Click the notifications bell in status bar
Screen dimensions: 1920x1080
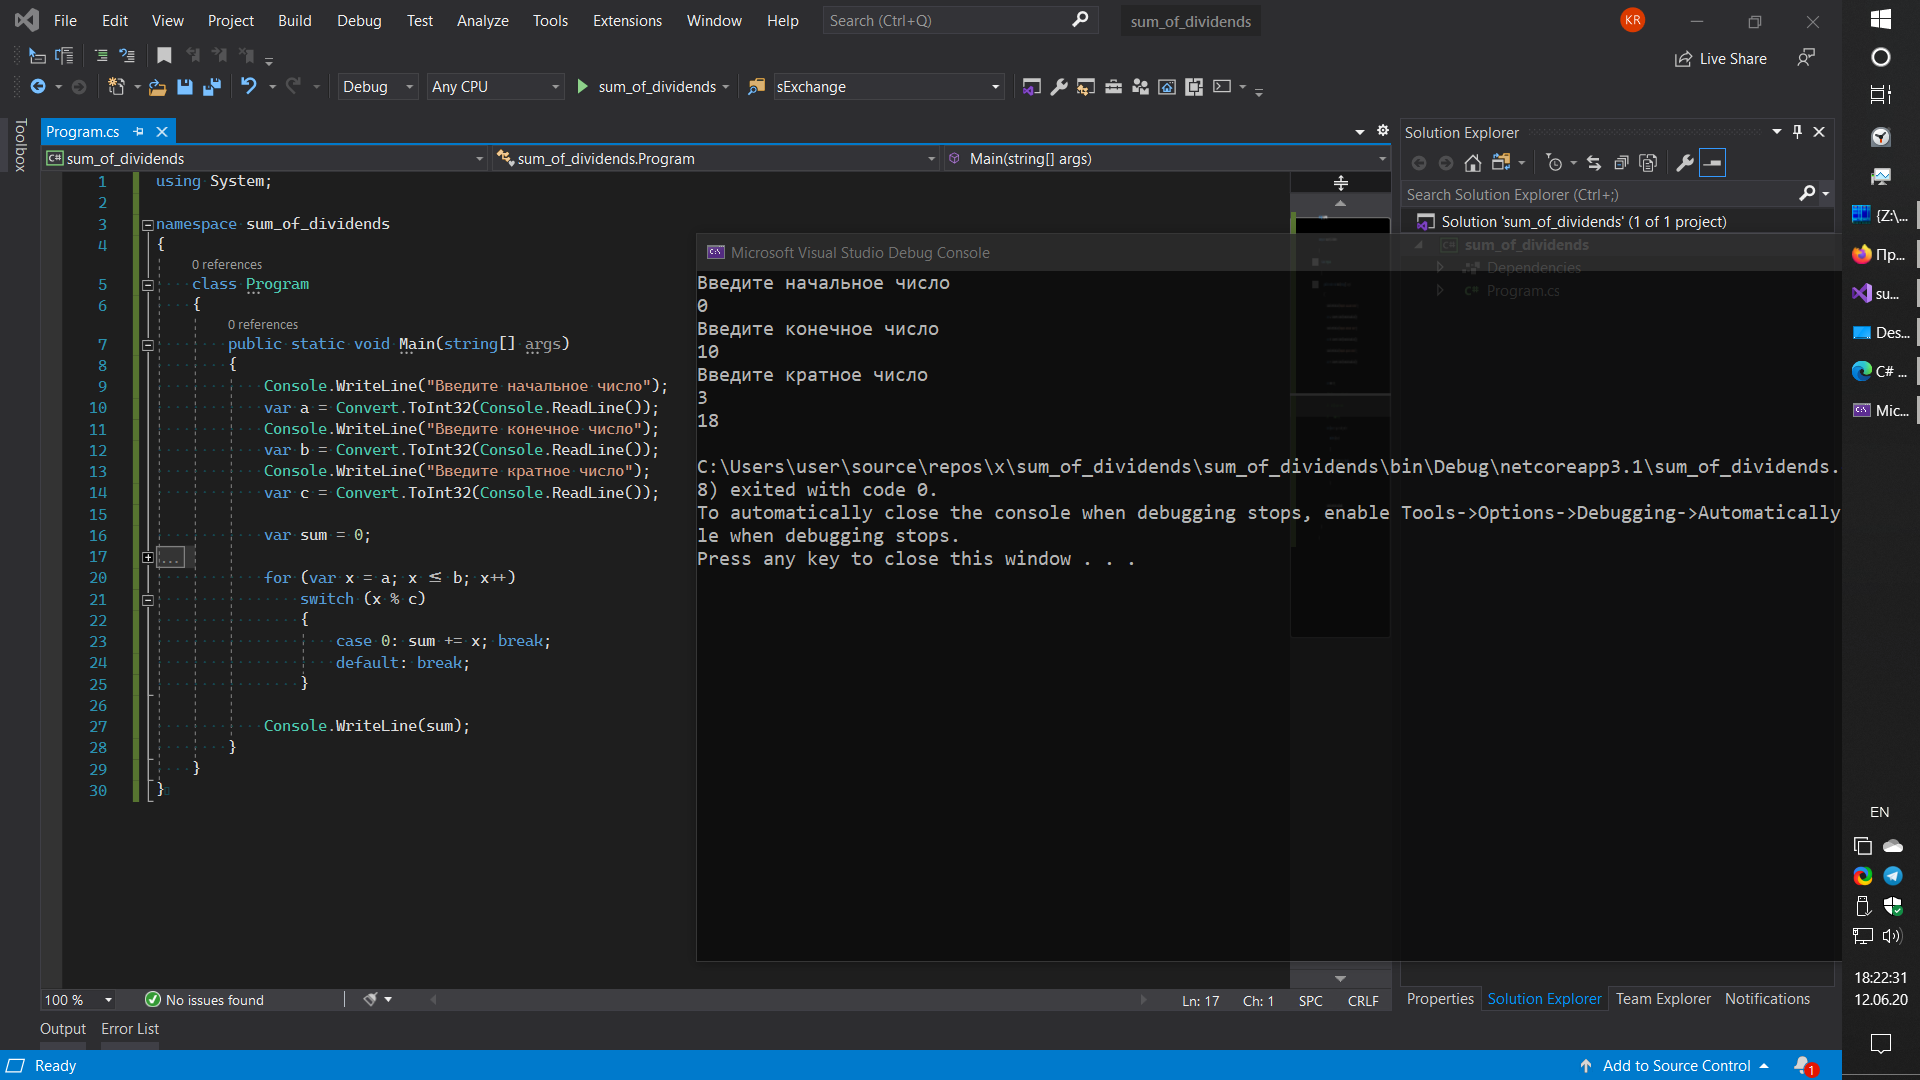[x=1805, y=1066]
